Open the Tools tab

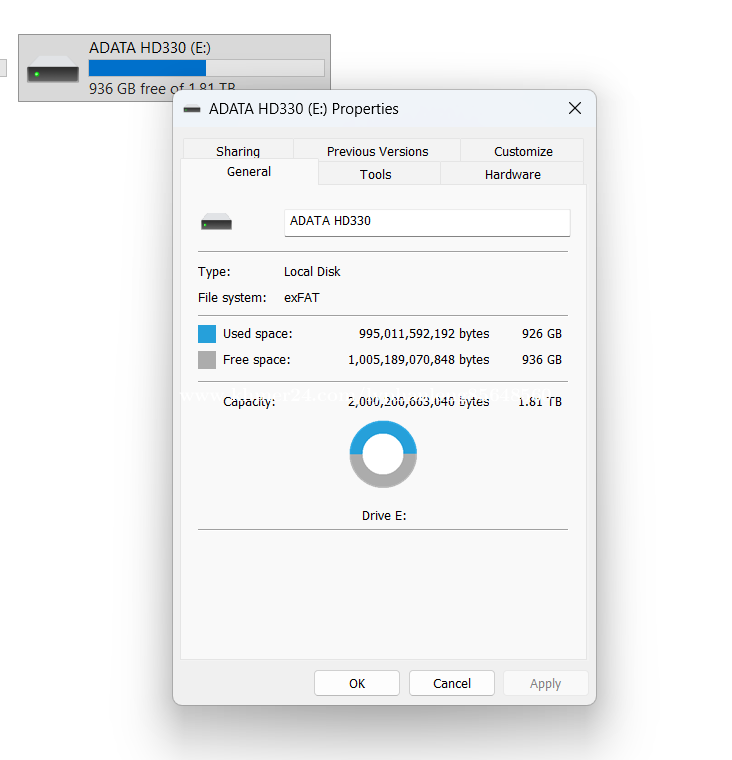pos(376,174)
